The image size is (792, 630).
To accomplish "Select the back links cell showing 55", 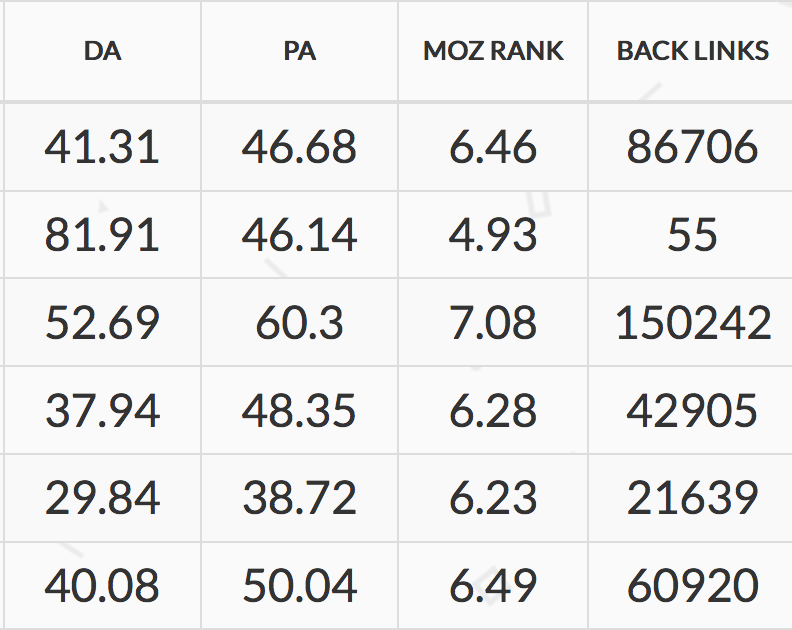I will [x=692, y=235].
